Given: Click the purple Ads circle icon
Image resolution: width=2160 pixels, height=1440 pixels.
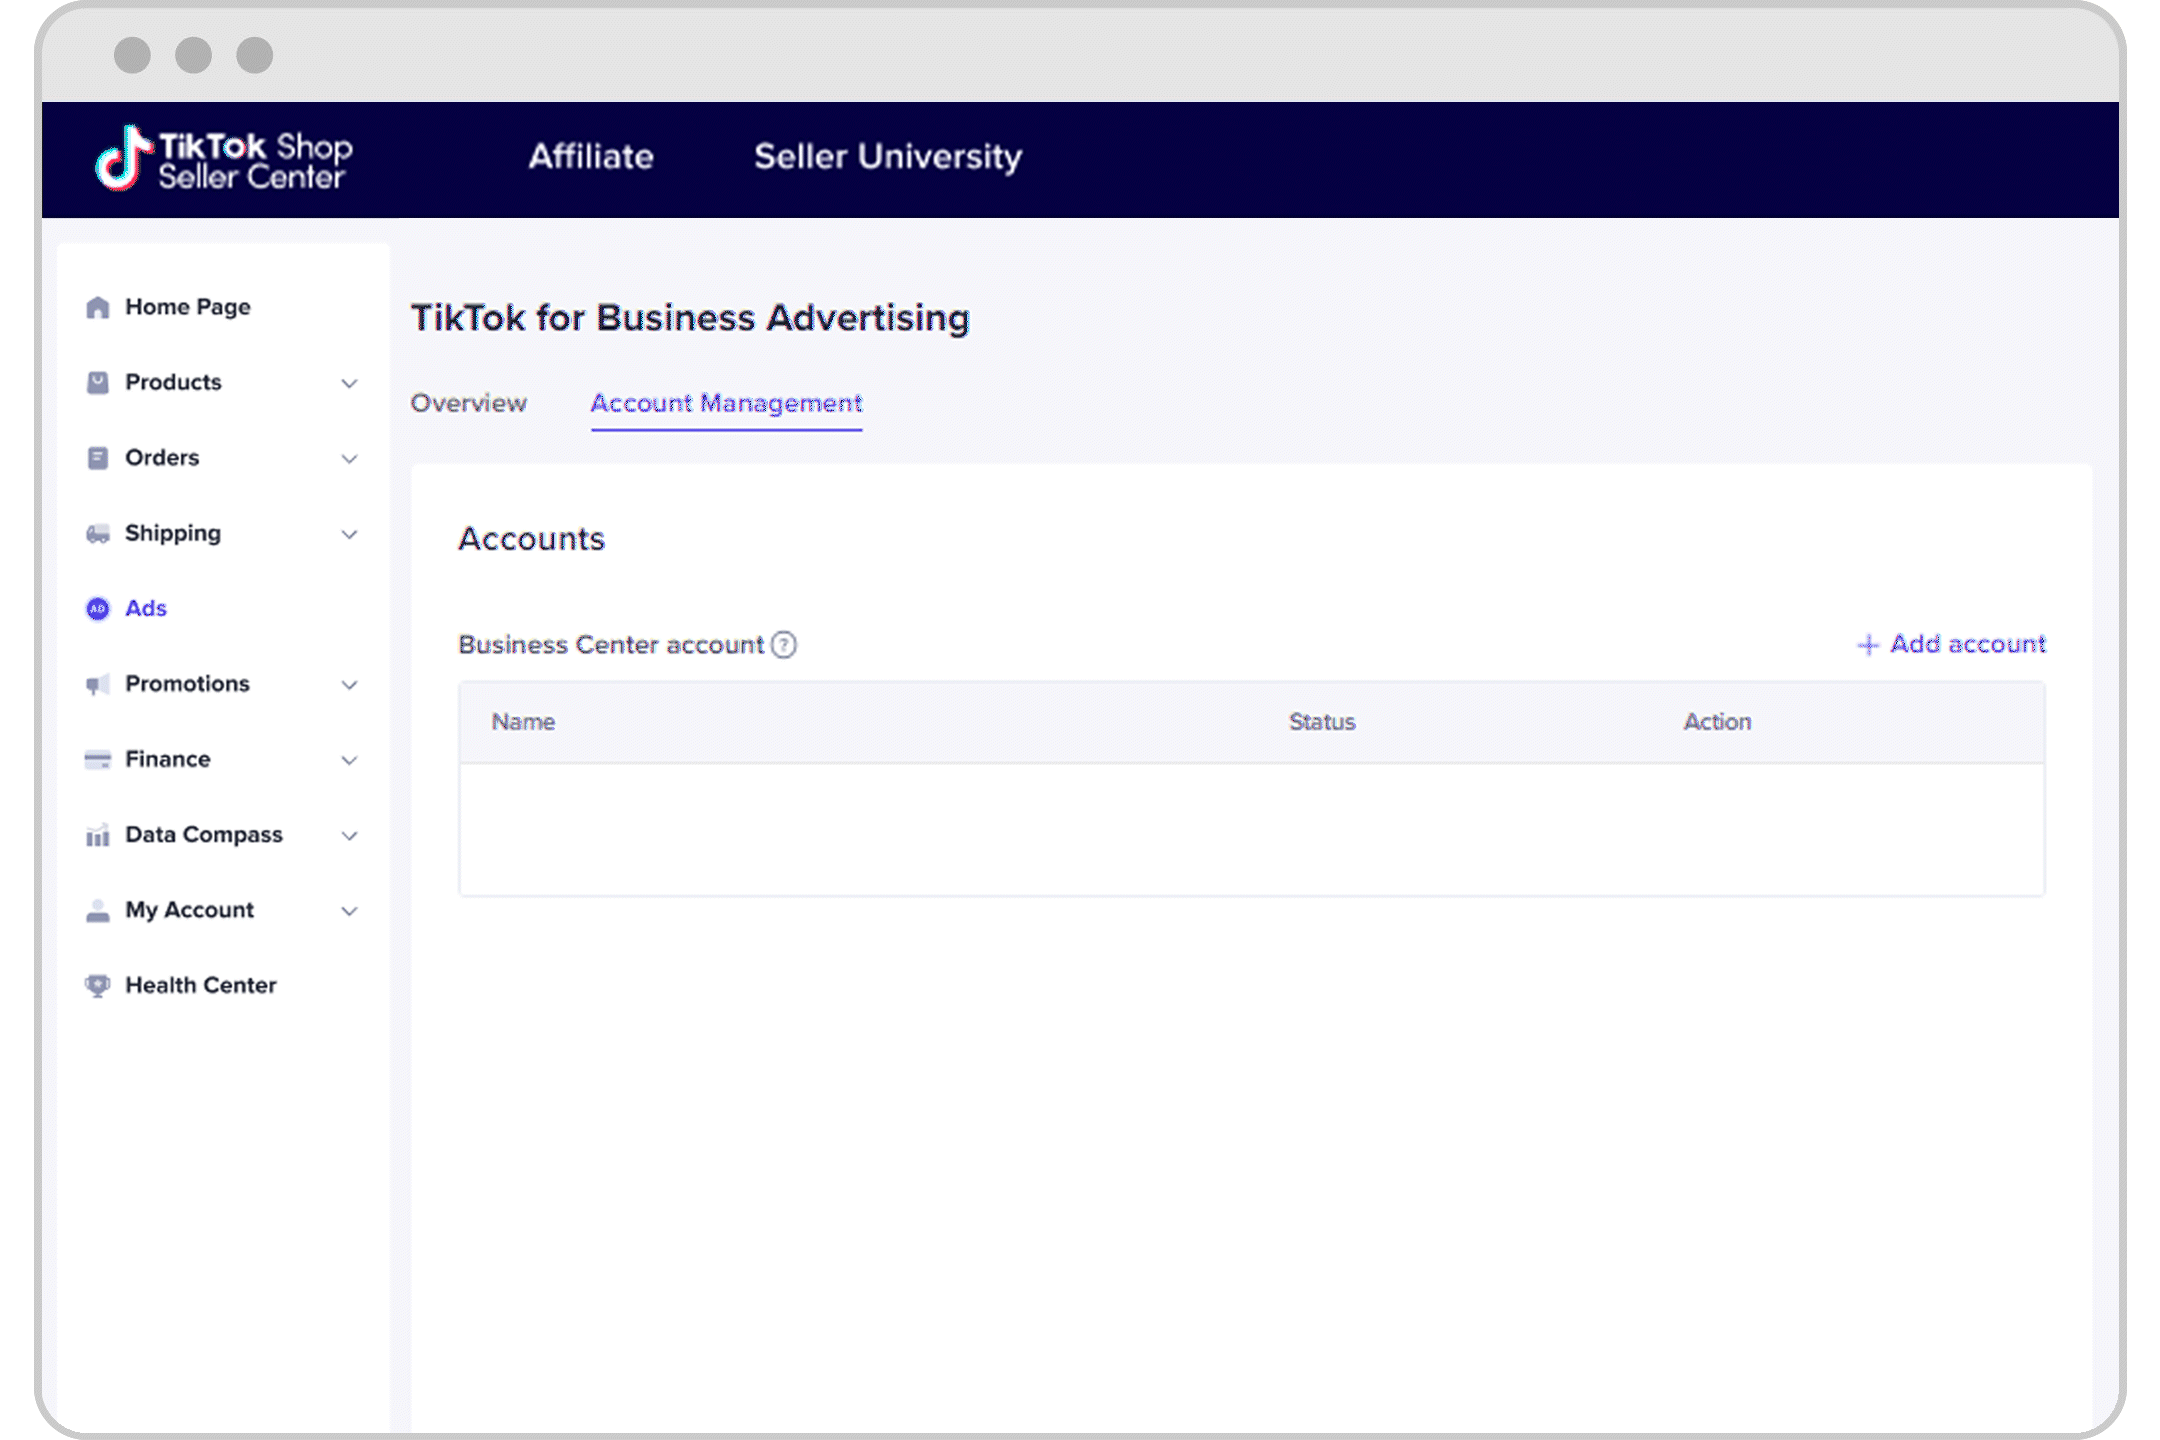Looking at the screenshot, I should [x=97, y=608].
